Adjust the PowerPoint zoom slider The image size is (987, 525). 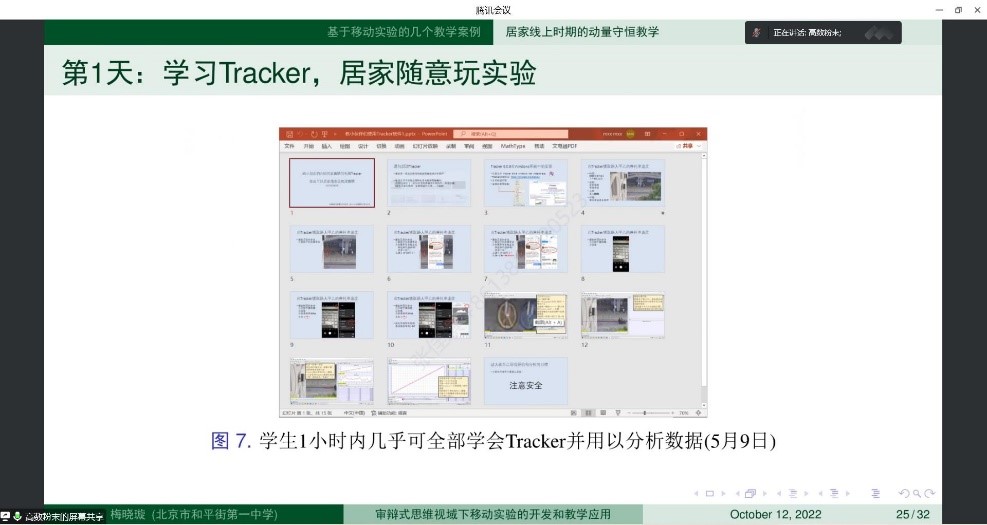645,412
